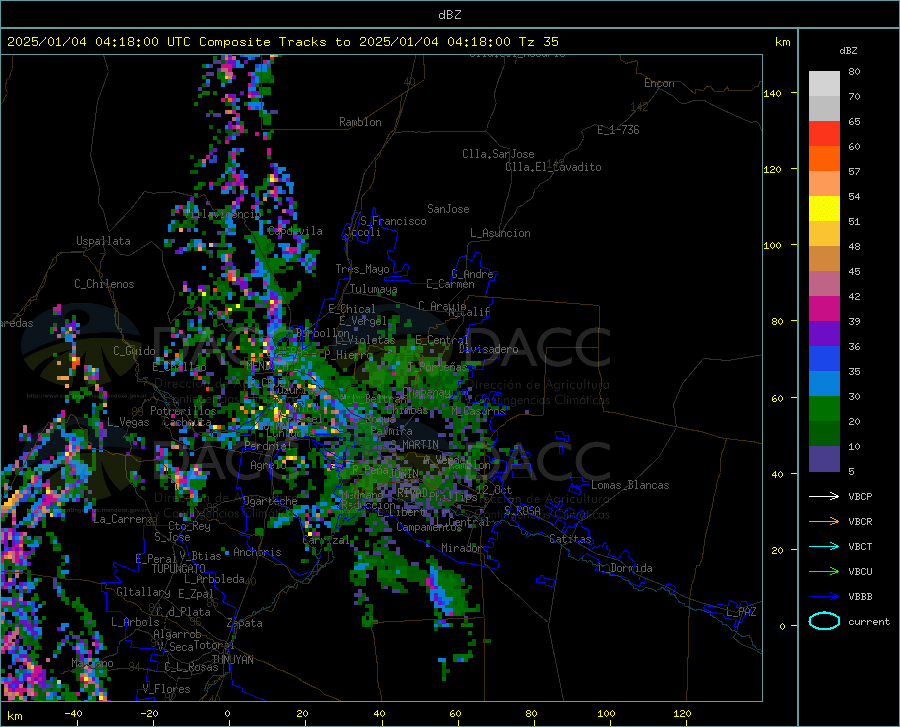Click the L_Vegas map label
The width and height of the screenshot is (900, 727).
point(128,422)
